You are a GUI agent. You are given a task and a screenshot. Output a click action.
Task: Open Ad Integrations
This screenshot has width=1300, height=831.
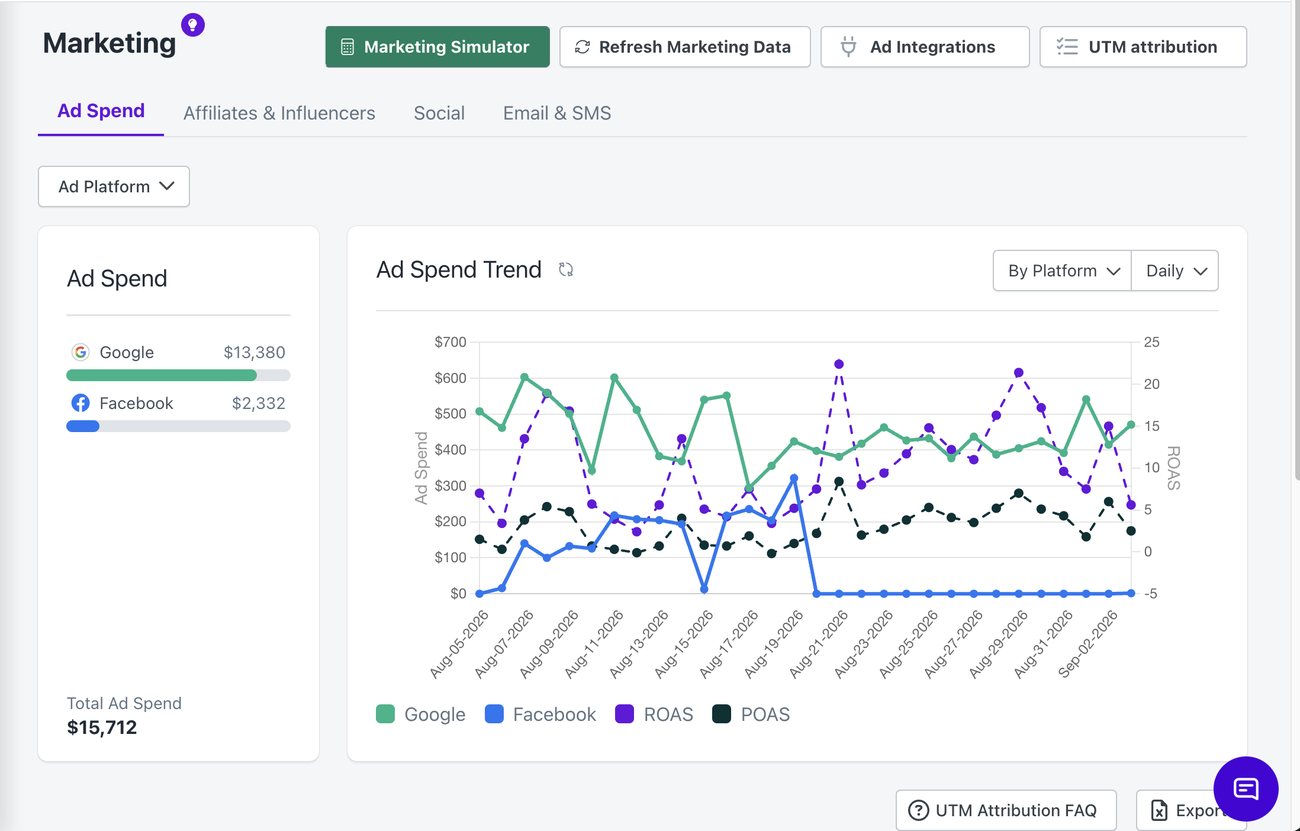tap(925, 47)
